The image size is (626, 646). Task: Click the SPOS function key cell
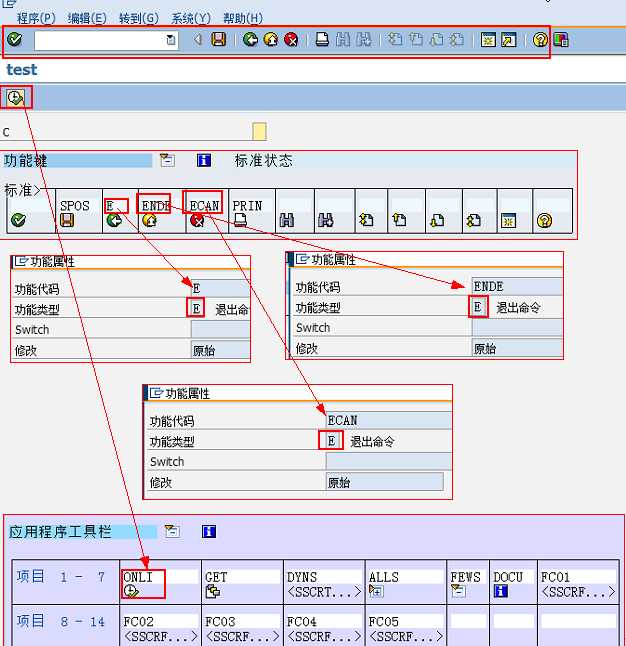(x=75, y=205)
